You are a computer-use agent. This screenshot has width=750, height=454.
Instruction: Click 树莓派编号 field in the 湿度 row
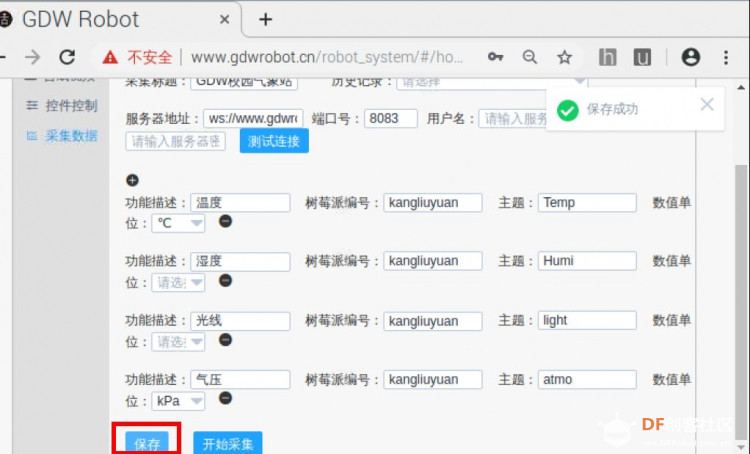coord(433,261)
